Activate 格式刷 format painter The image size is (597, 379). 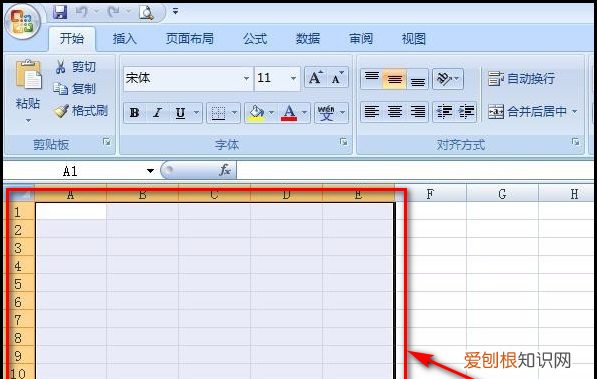(x=81, y=111)
